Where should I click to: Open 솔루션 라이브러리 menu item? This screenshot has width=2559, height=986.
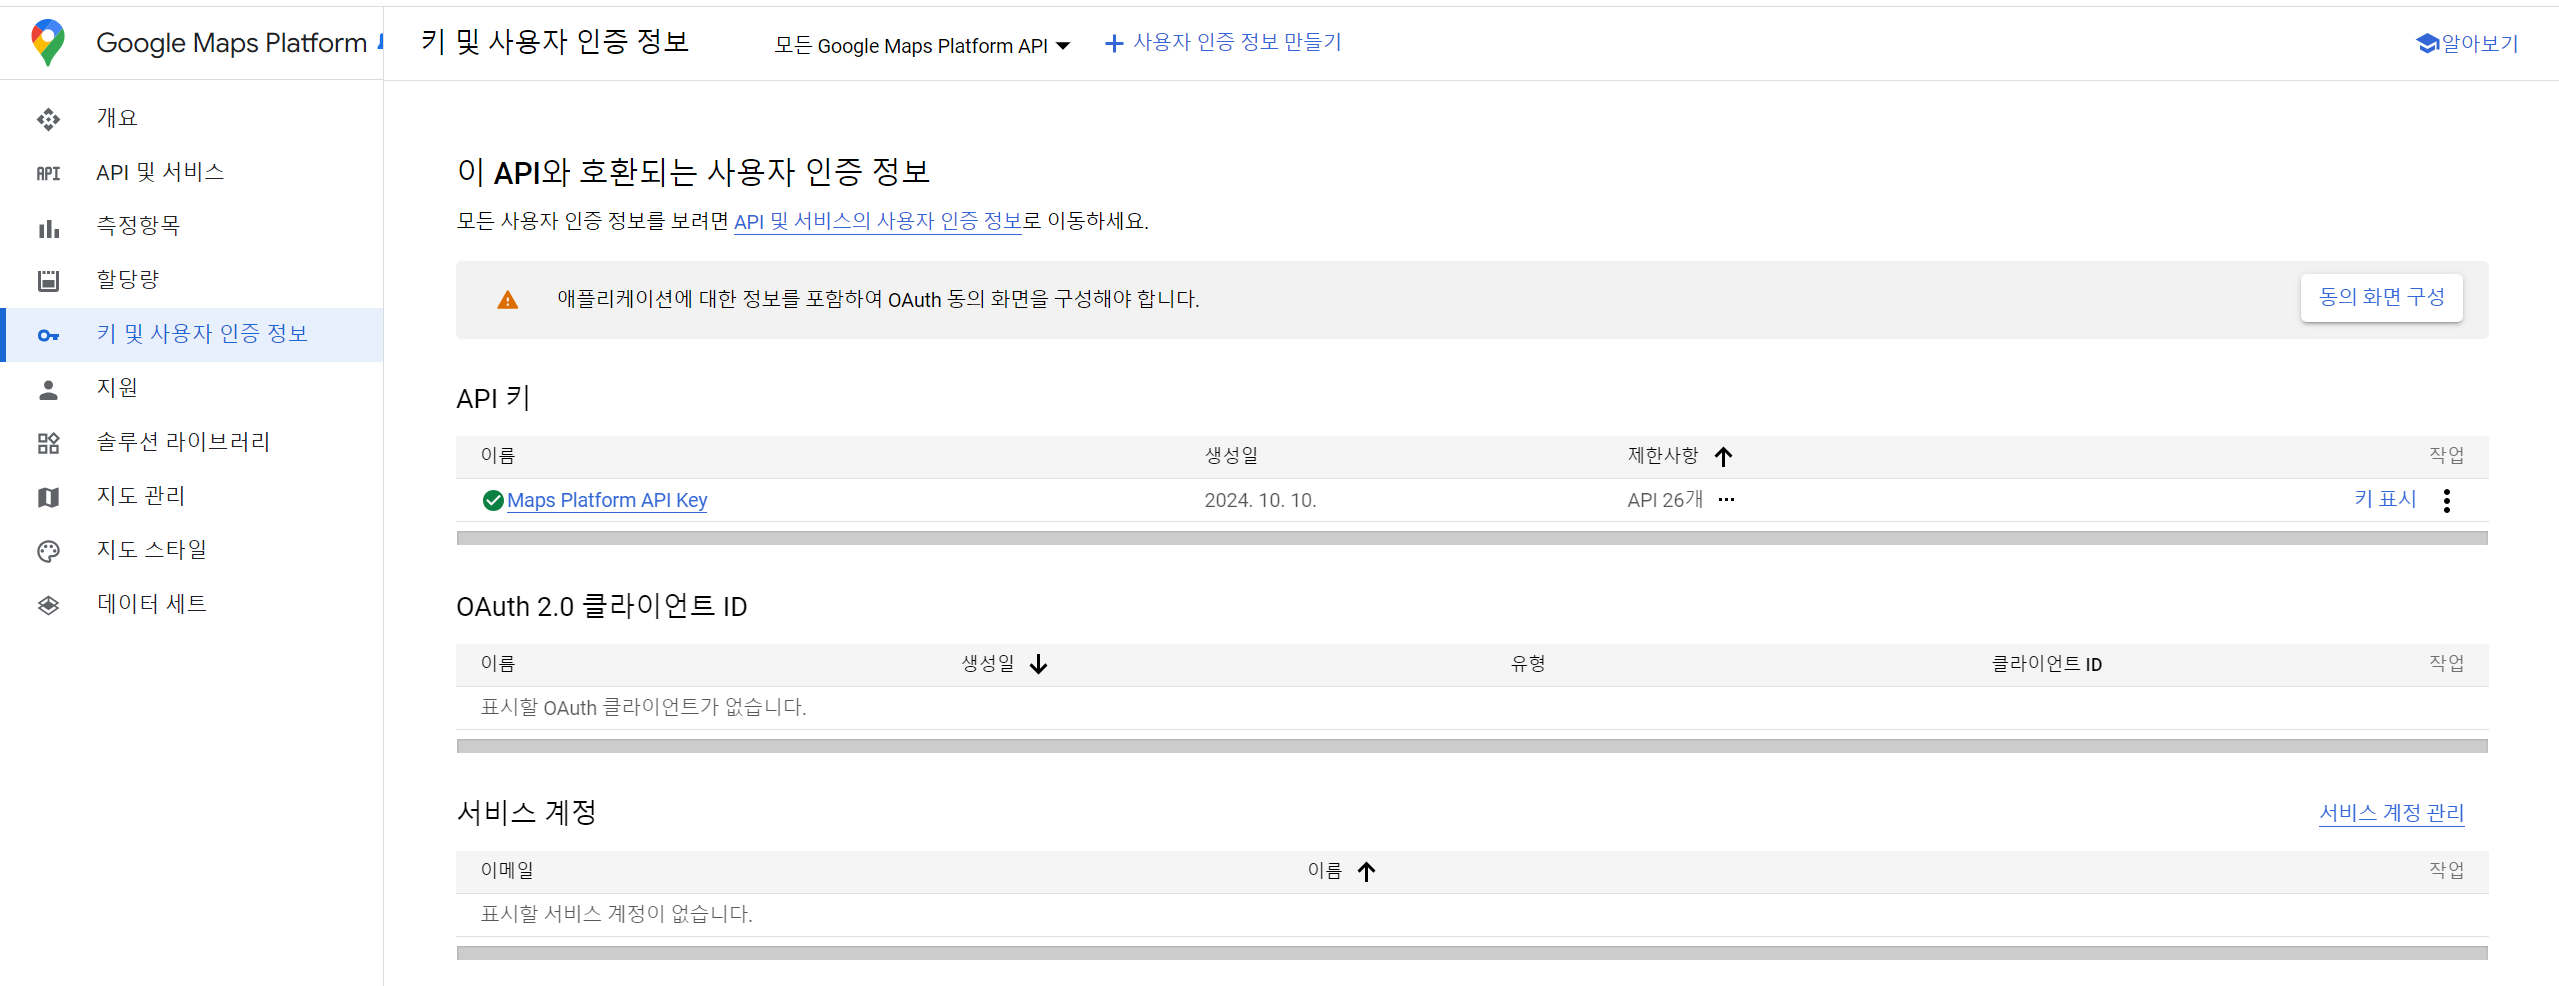(183, 442)
